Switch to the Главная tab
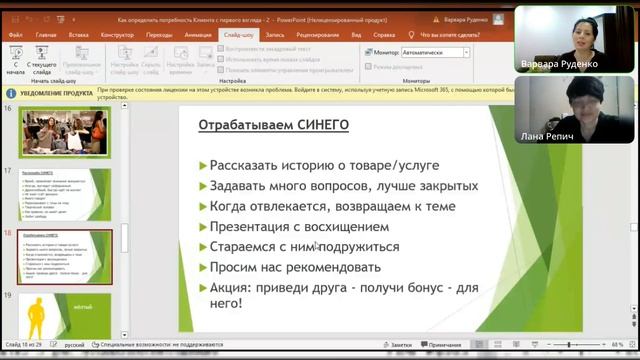Screen dimensions: 640x360 click(x=46, y=35)
